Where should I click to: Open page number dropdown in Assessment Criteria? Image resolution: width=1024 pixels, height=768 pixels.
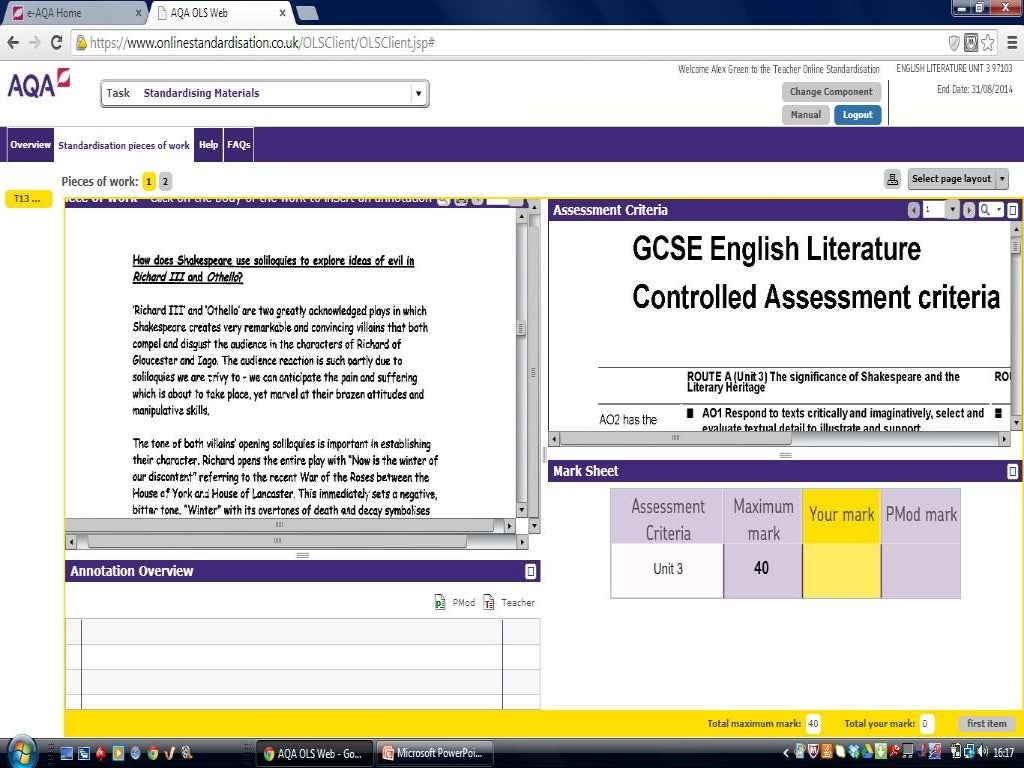(952, 210)
